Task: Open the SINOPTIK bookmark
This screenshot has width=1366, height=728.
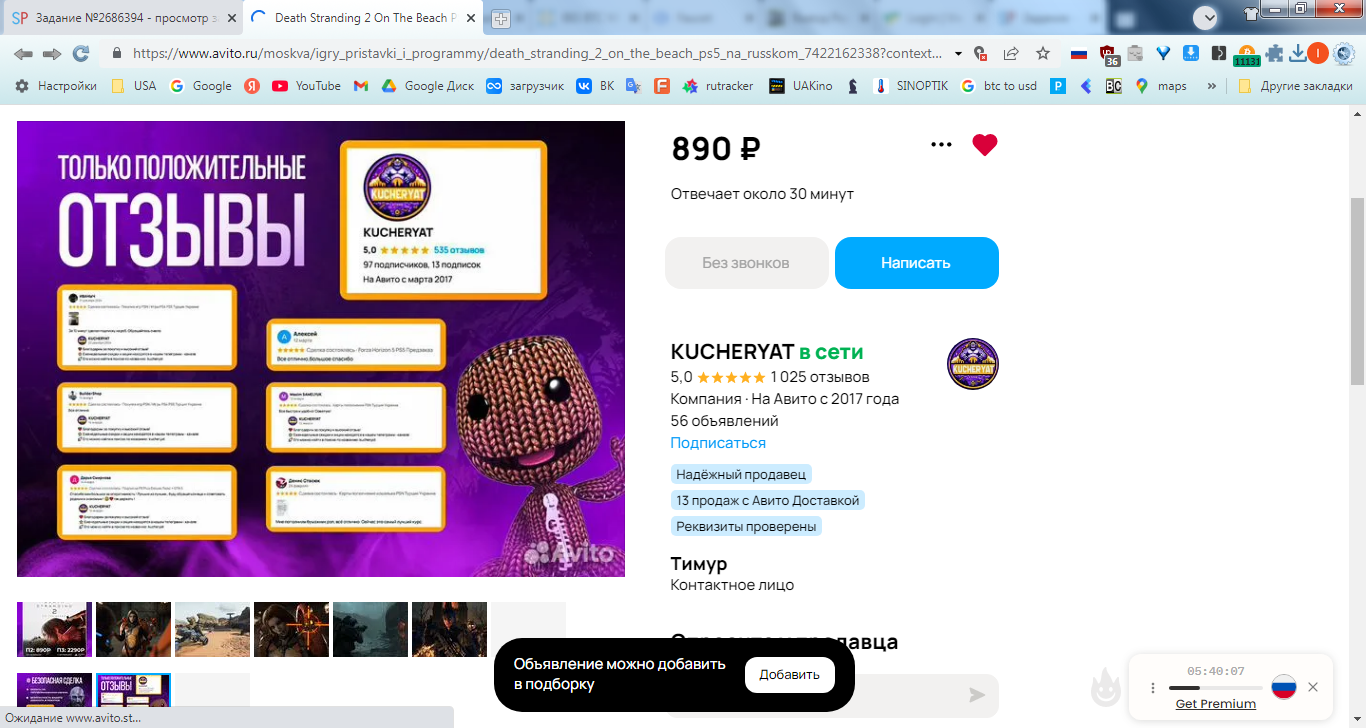Action: (910, 86)
